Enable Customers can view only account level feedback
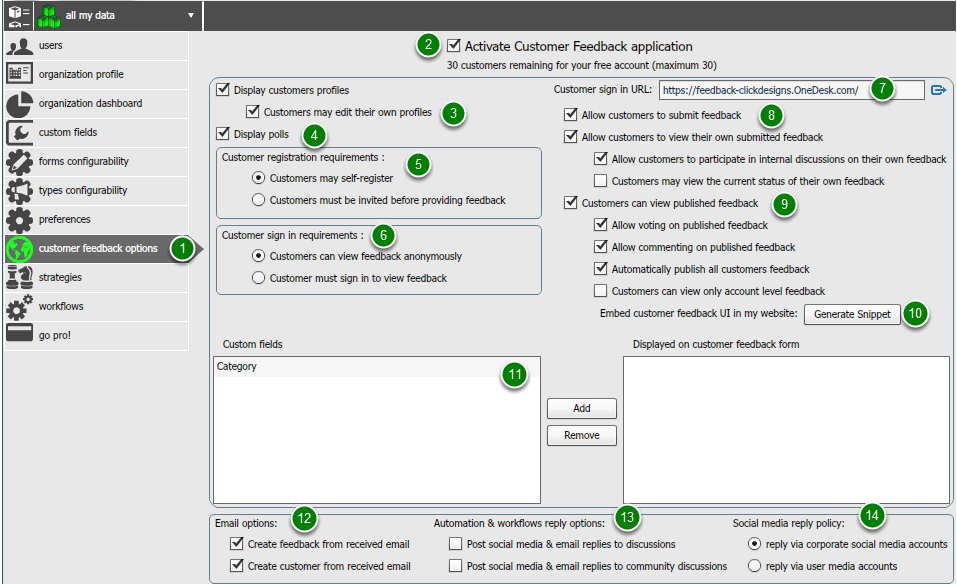Viewport: 957px width, 585px height. pyautogui.click(x=601, y=291)
